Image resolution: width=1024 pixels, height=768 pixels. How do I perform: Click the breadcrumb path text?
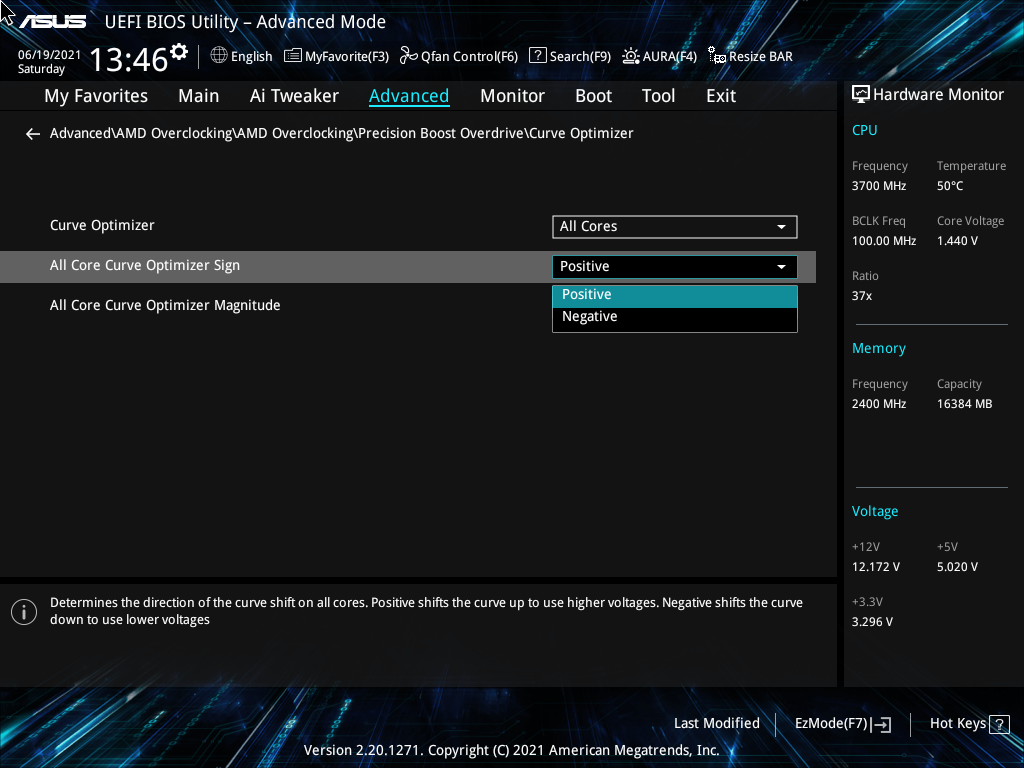pos(342,133)
